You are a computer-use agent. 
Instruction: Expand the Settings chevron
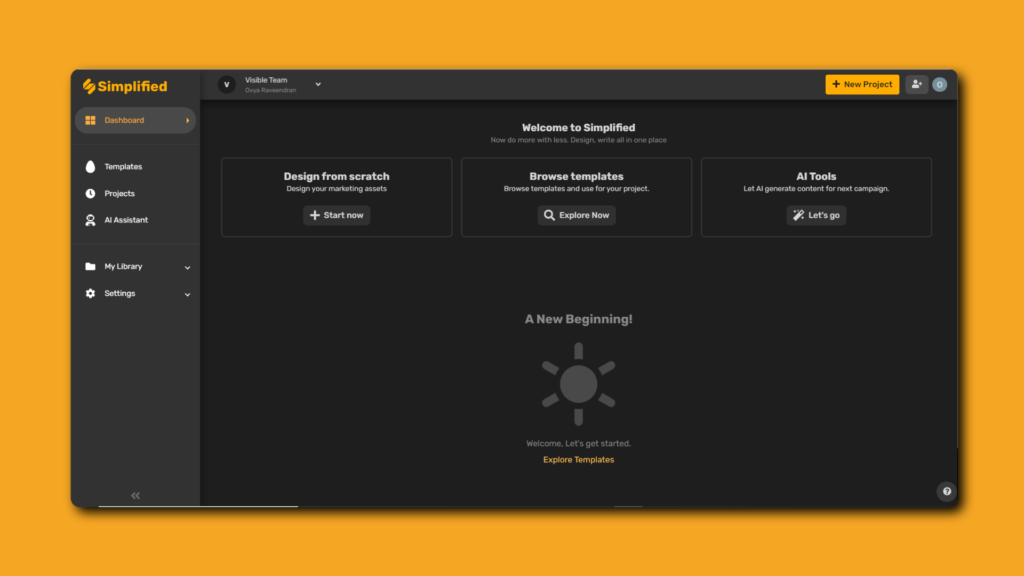(187, 295)
